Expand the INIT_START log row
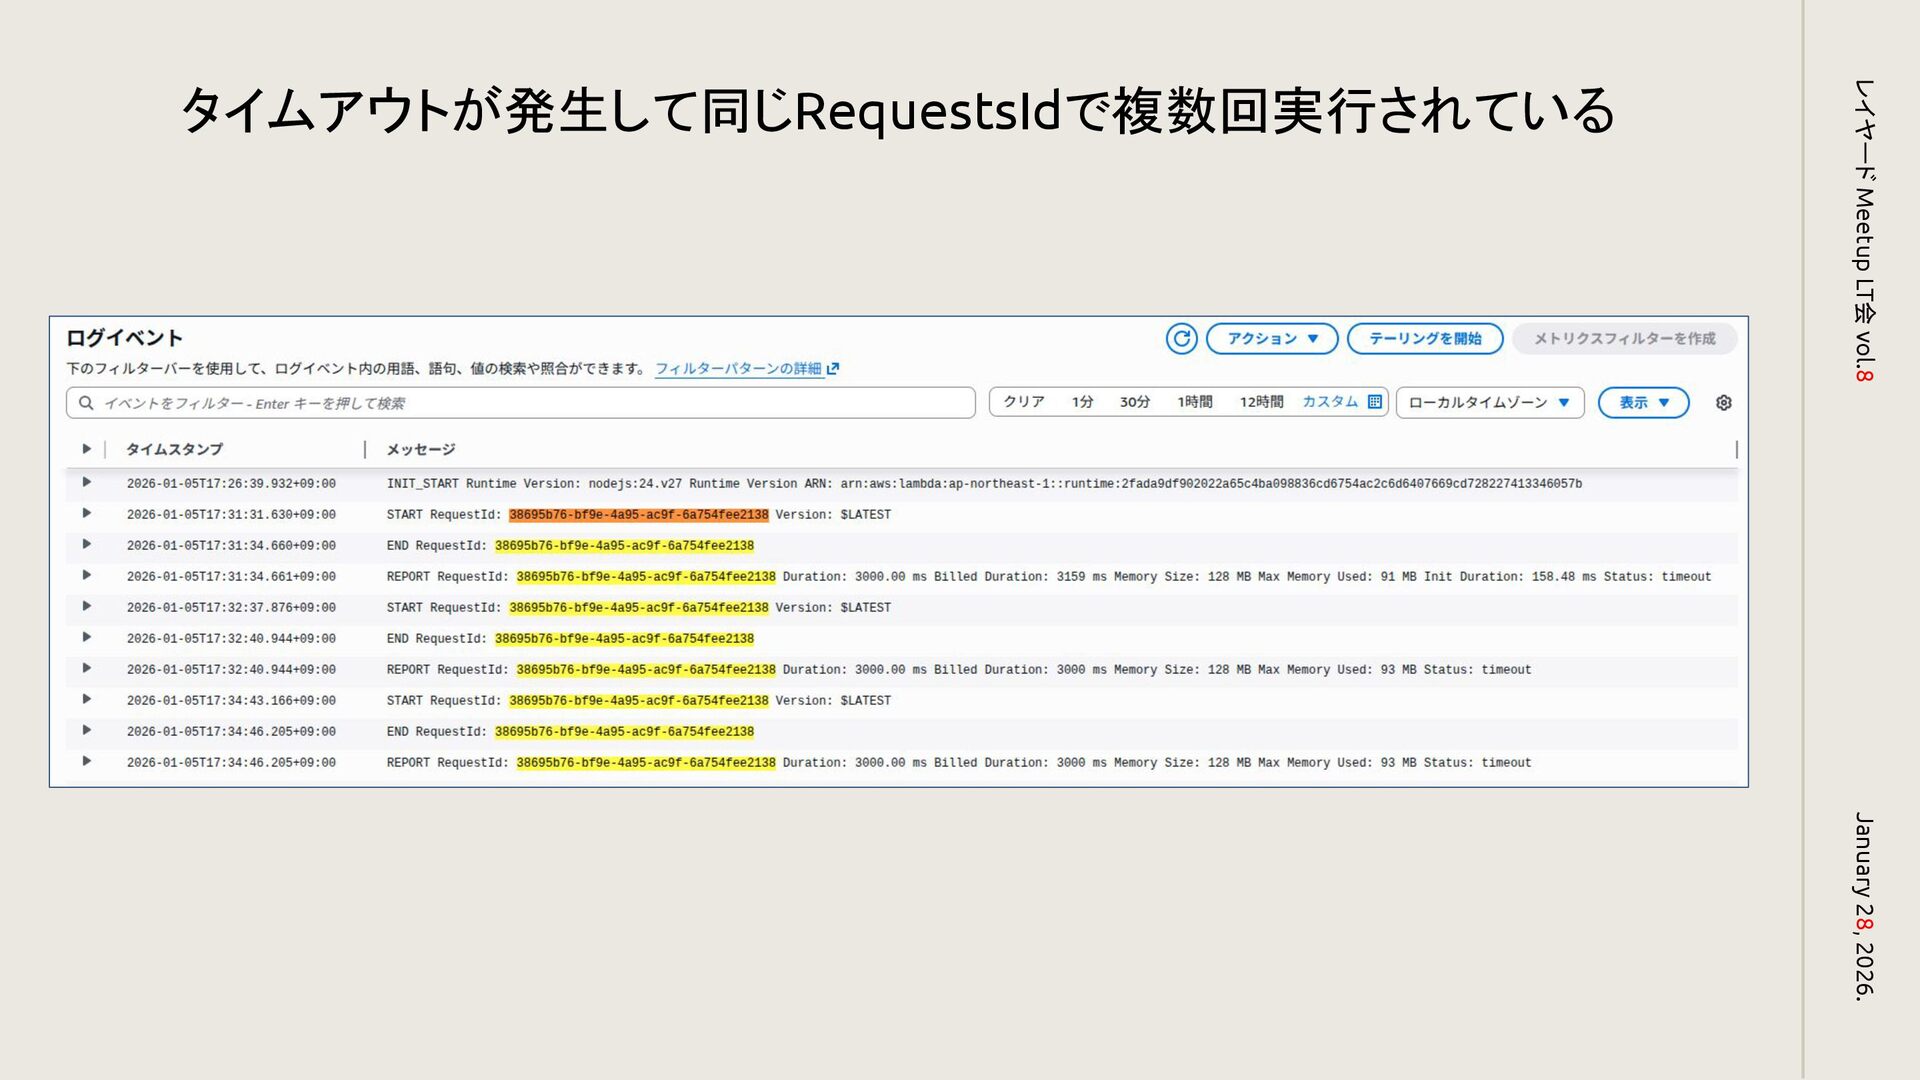This screenshot has height=1080, width=1920. (x=86, y=483)
